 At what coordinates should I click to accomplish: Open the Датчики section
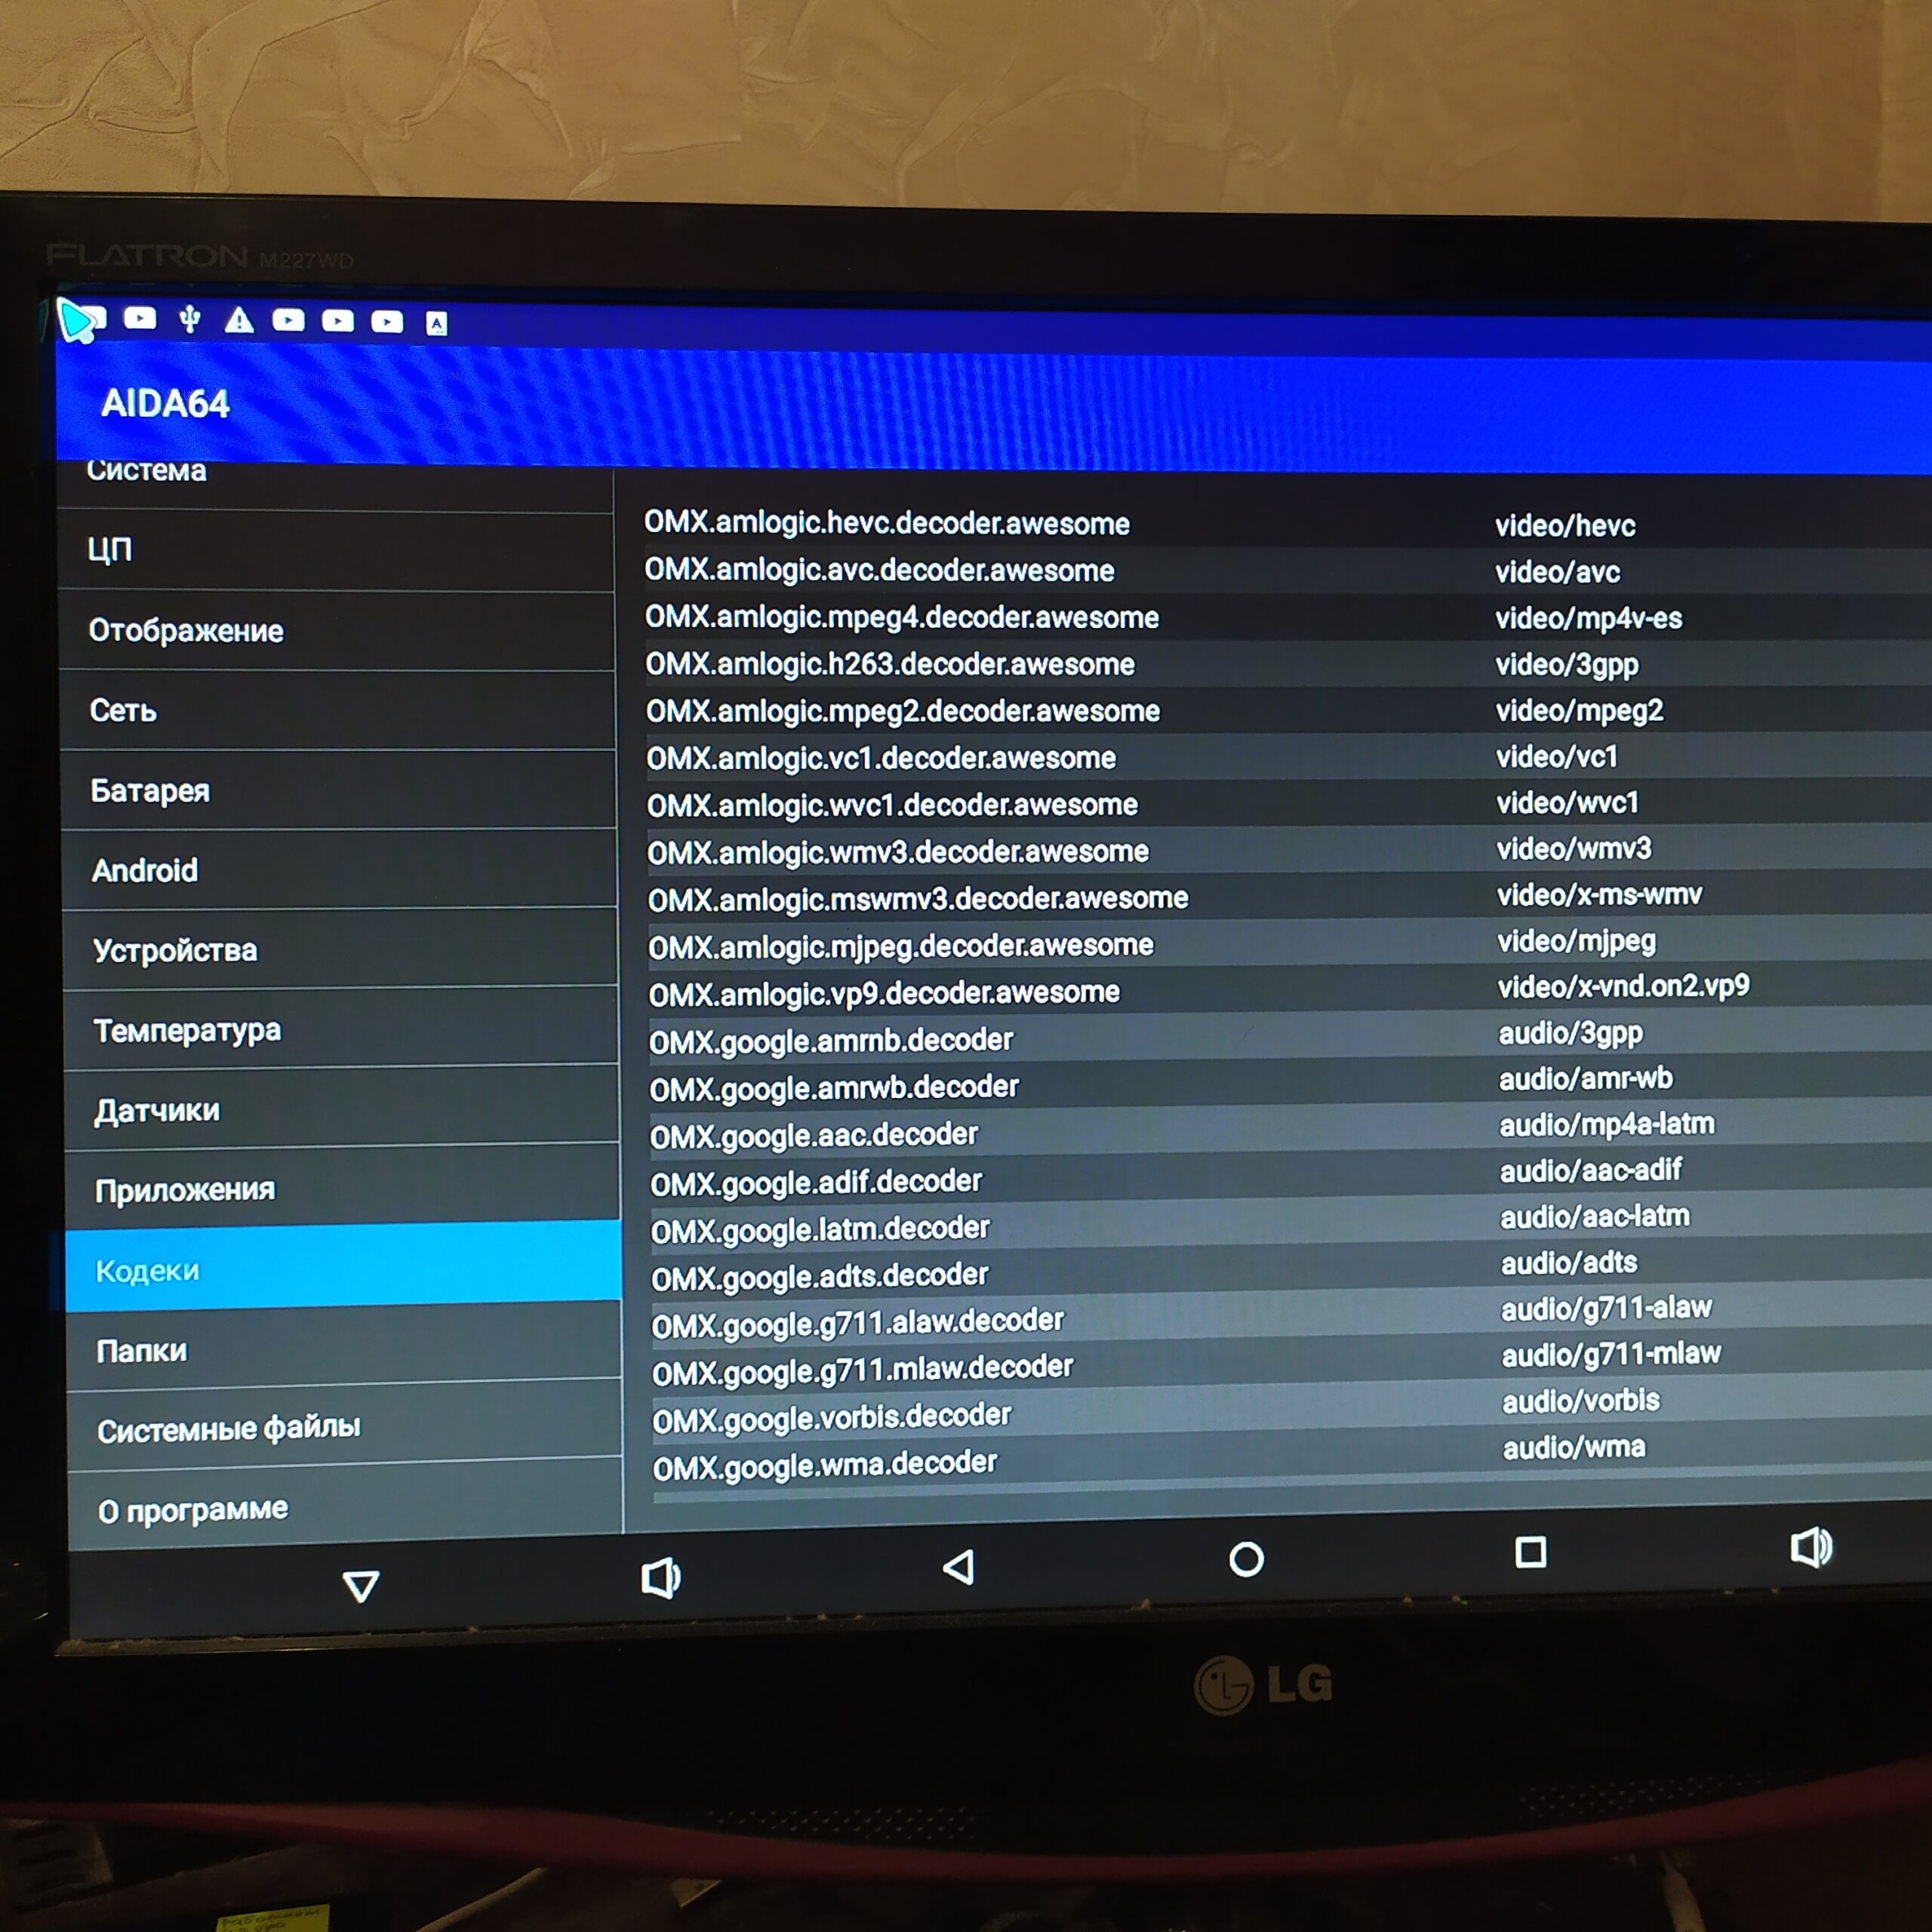[343, 1107]
